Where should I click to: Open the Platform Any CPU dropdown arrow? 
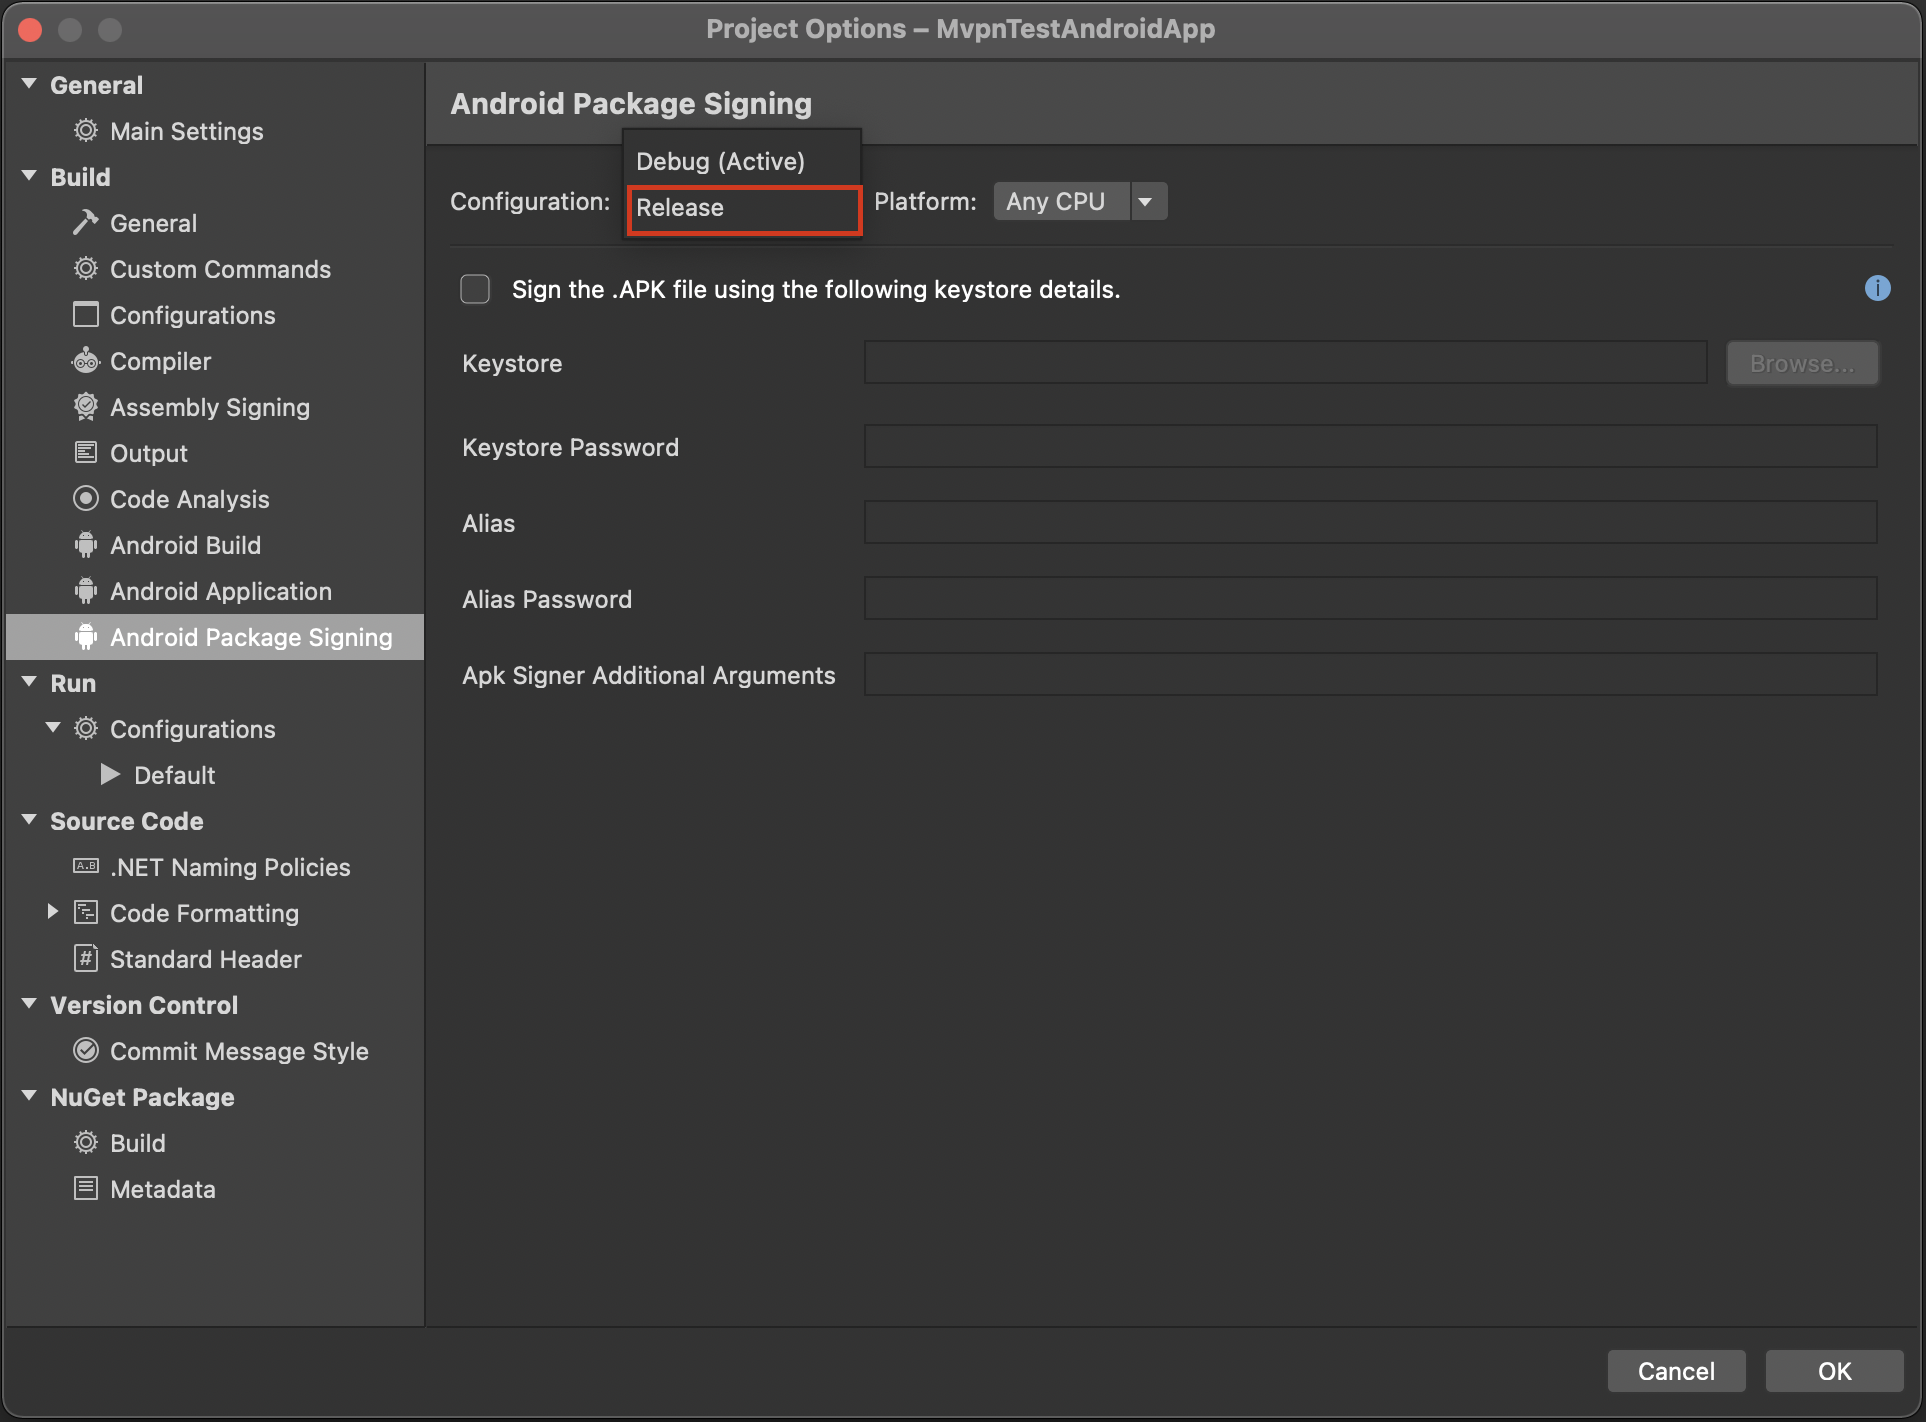[x=1146, y=201]
